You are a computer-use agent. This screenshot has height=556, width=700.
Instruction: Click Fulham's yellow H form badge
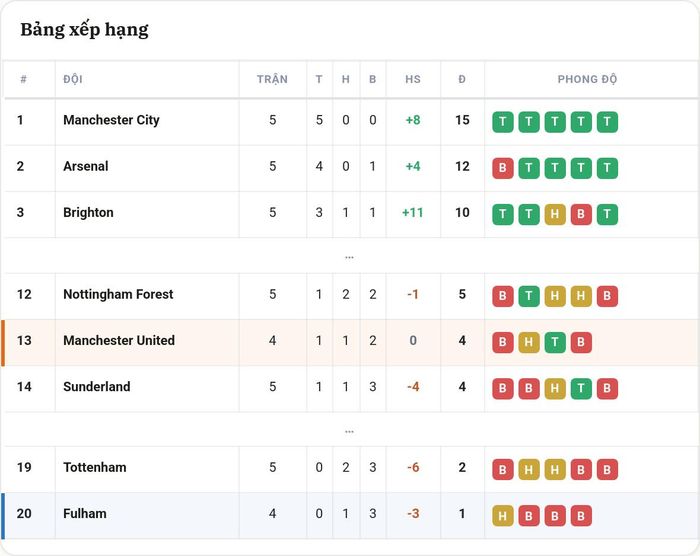coord(503,516)
